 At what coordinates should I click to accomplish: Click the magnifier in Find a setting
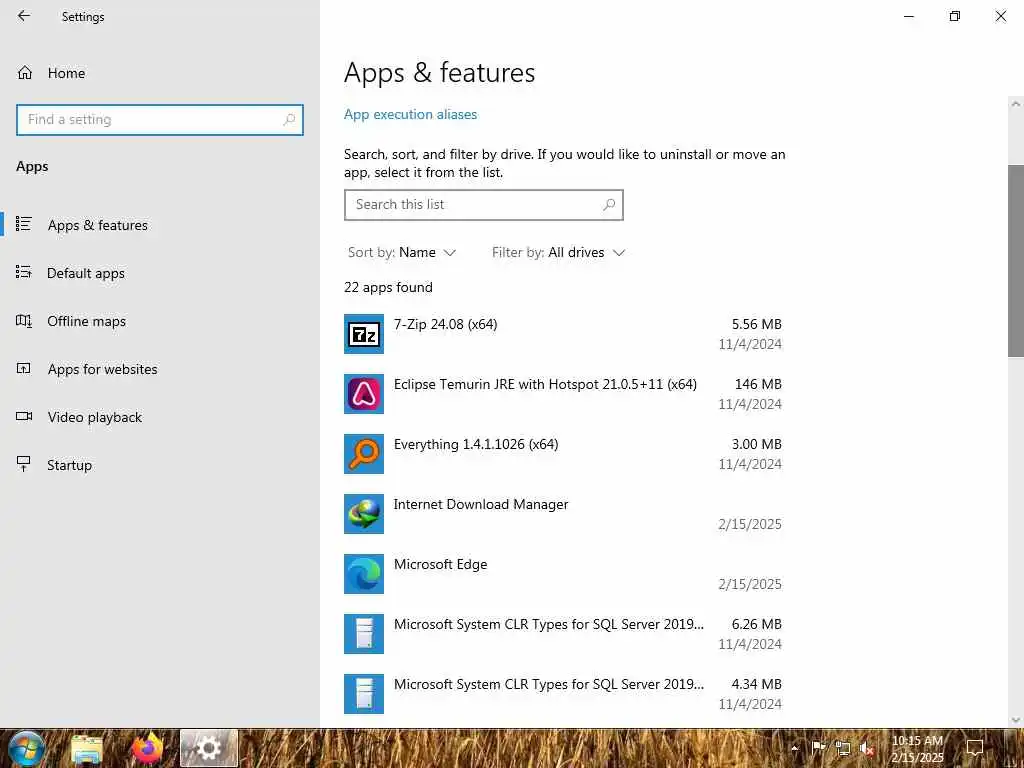click(289, 120)
